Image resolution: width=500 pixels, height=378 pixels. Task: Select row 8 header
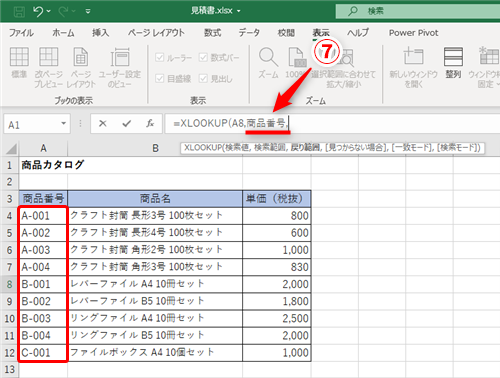click(x=9, y=284)
